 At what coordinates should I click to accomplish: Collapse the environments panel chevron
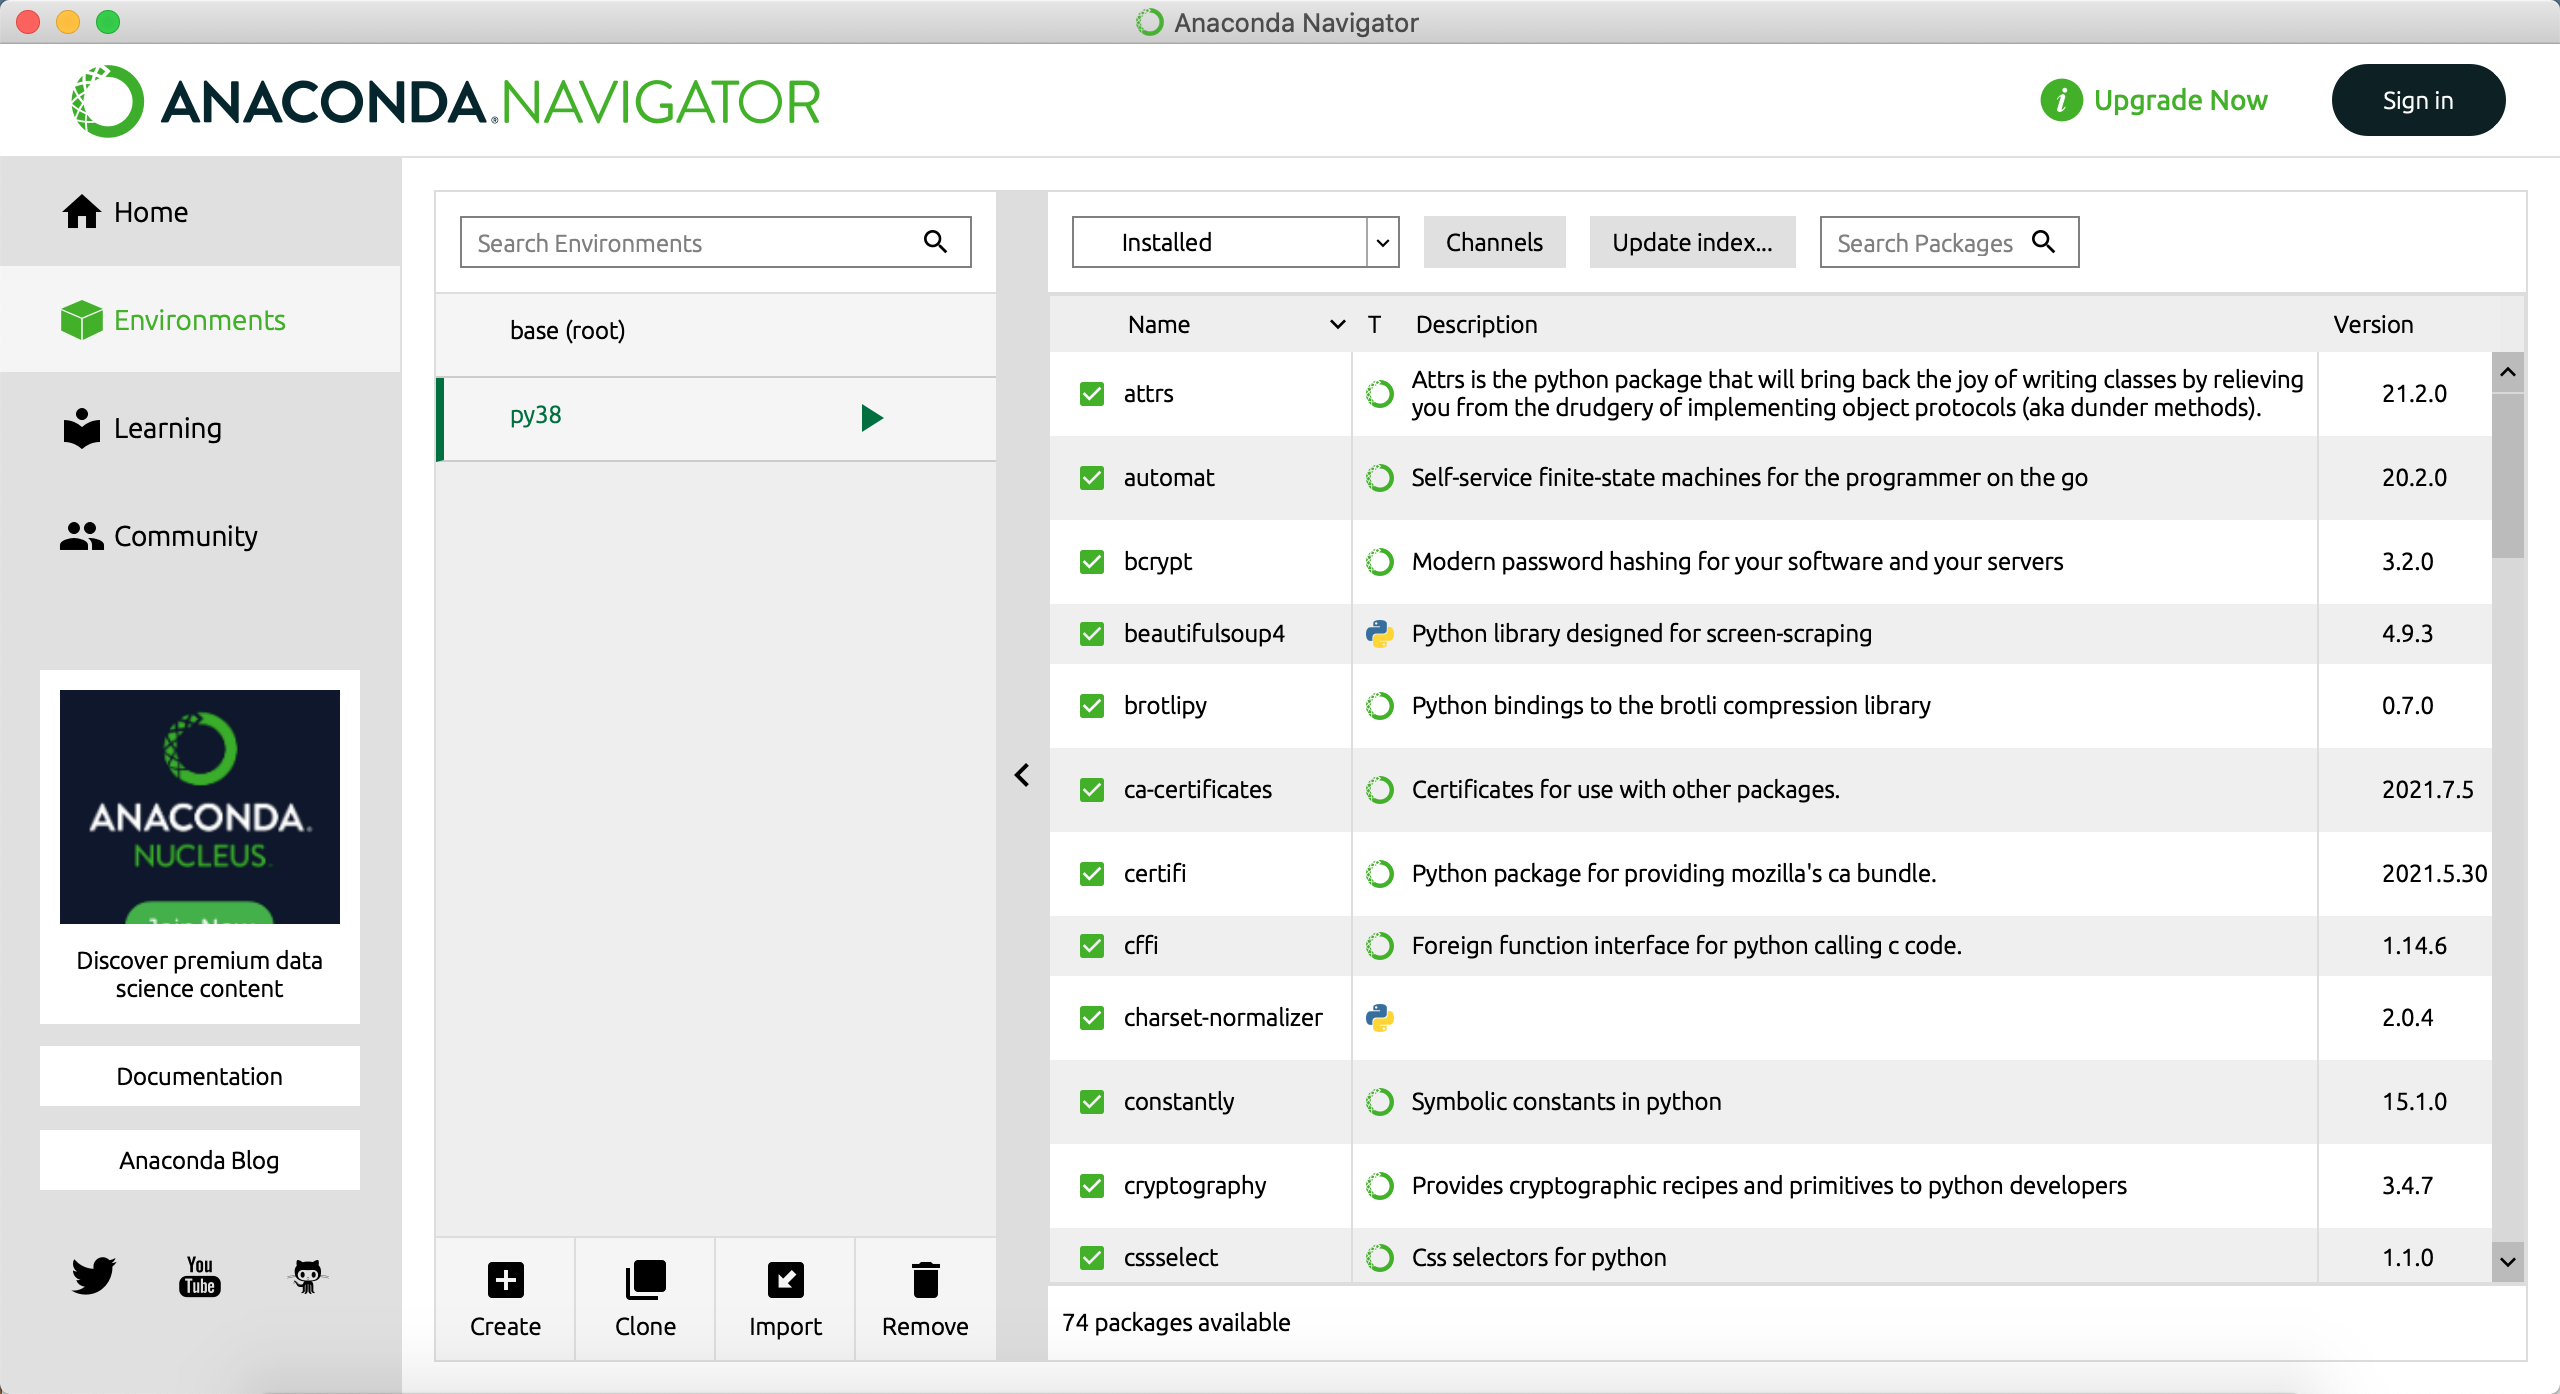[1022, 775]
